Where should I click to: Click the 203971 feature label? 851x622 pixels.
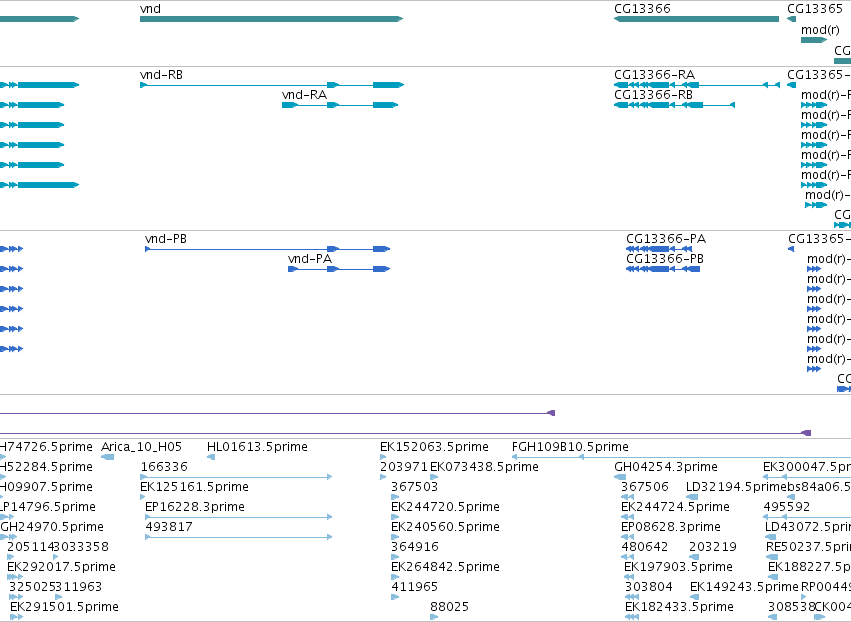(404, 467)
